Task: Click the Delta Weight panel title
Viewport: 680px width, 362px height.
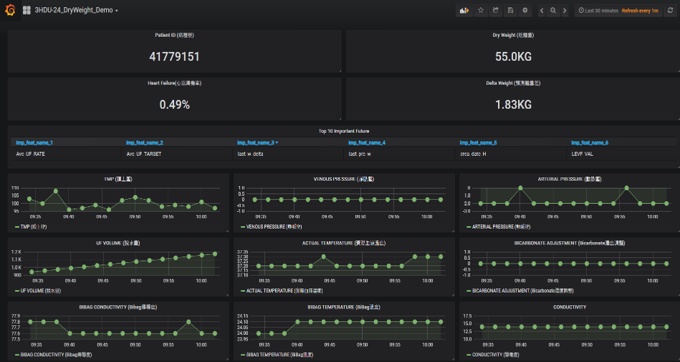Action: click(513, 83)
